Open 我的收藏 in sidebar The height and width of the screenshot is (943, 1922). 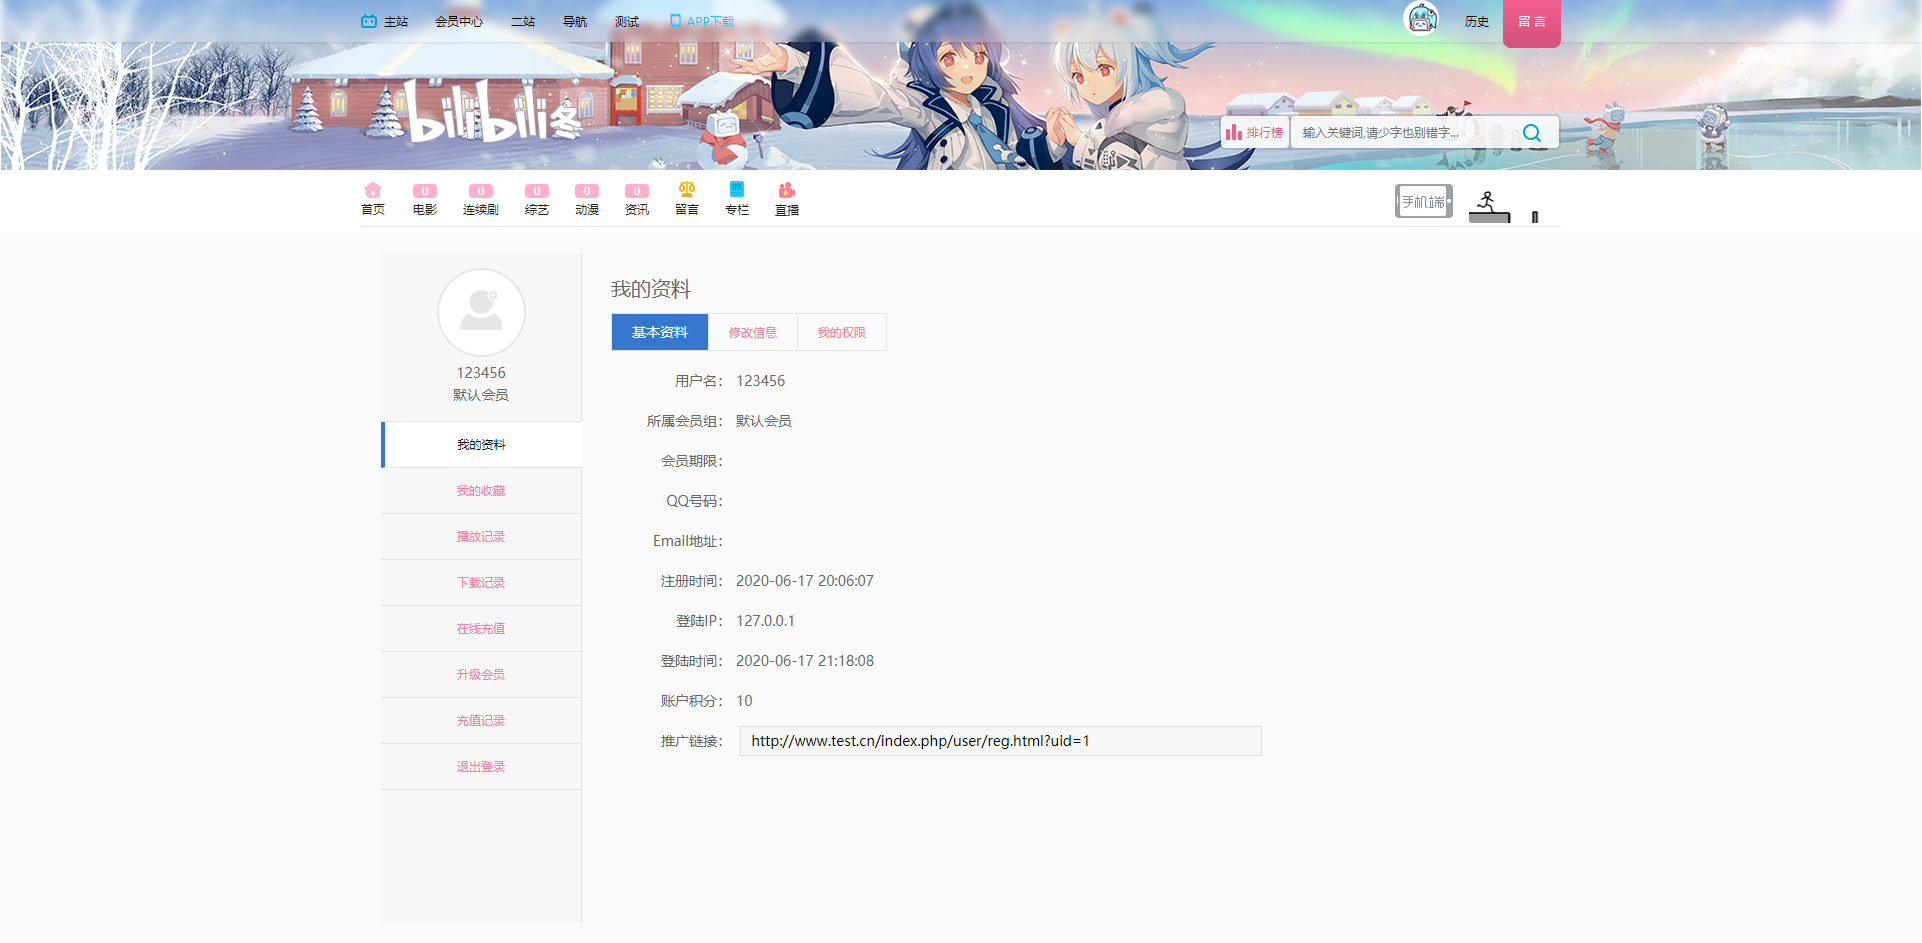point(481,490)
